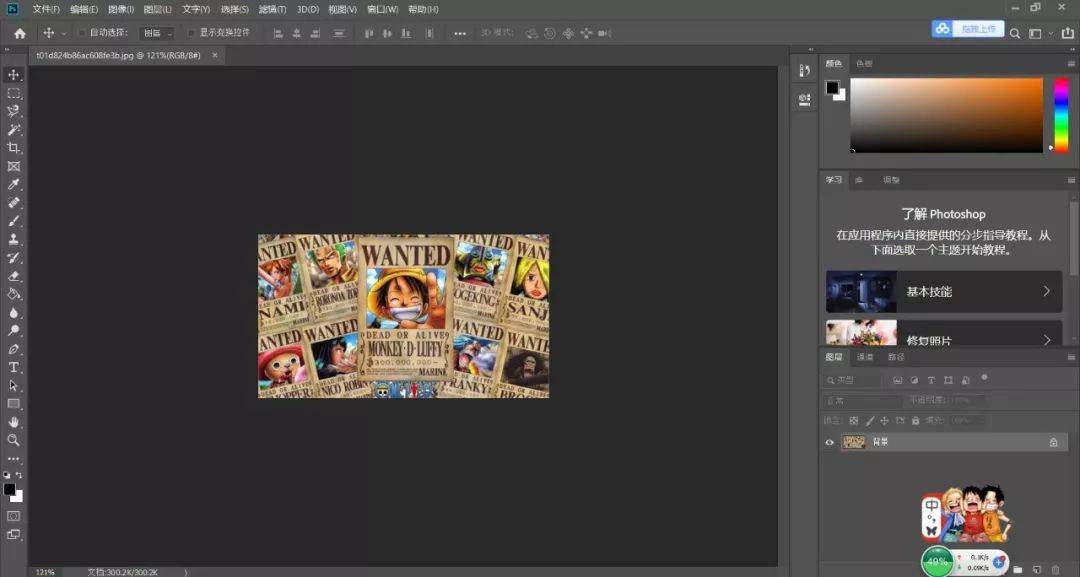Image resolution: width=1080 pixels, height=577 pixels.
Task: Select the Dodge tool
Action: pos(13,331)
